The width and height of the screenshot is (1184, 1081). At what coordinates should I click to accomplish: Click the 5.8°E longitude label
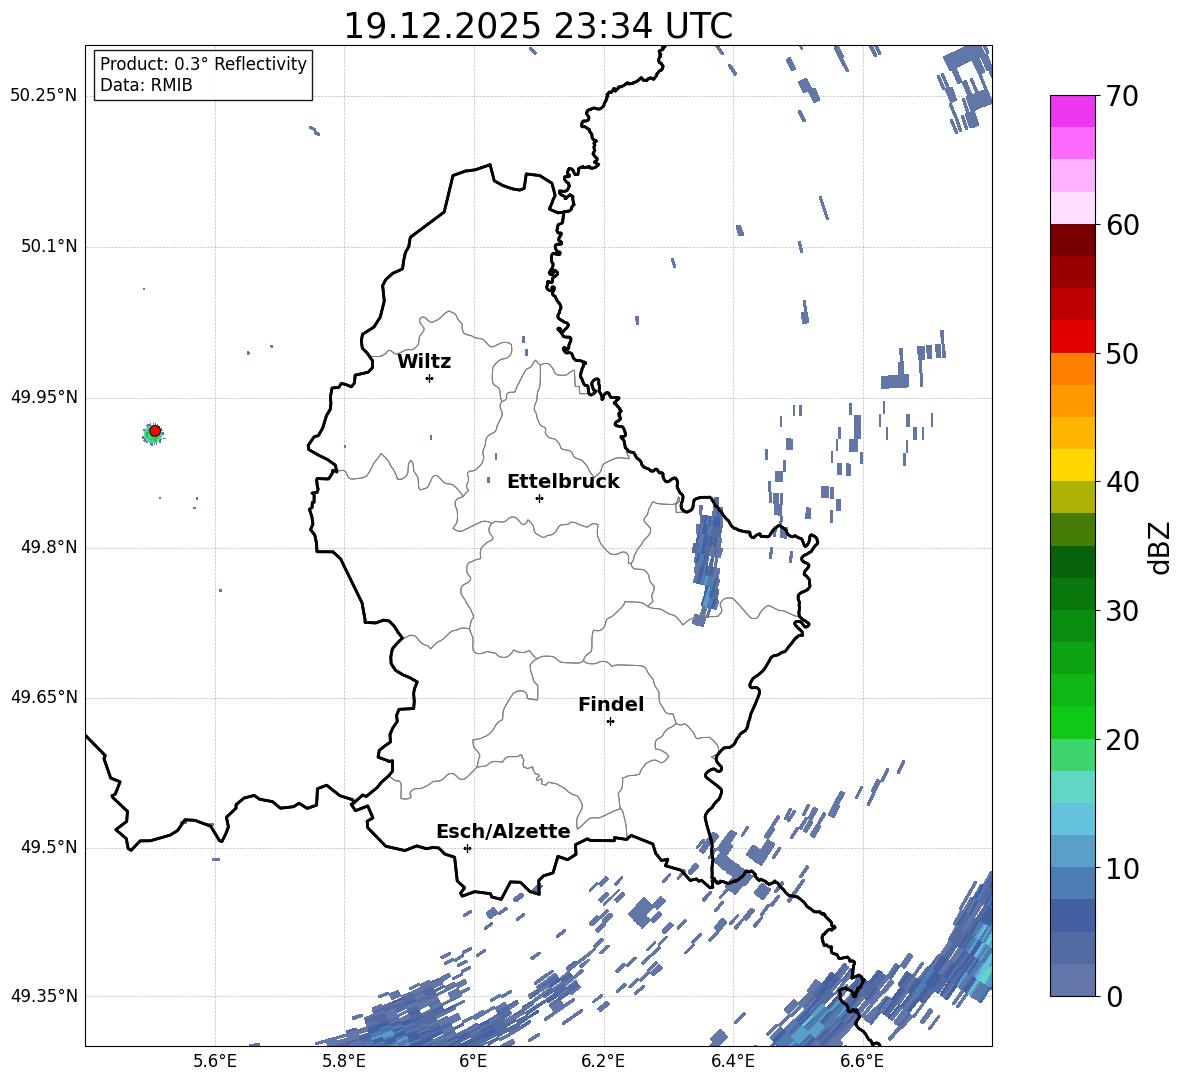coord(344,1062)
